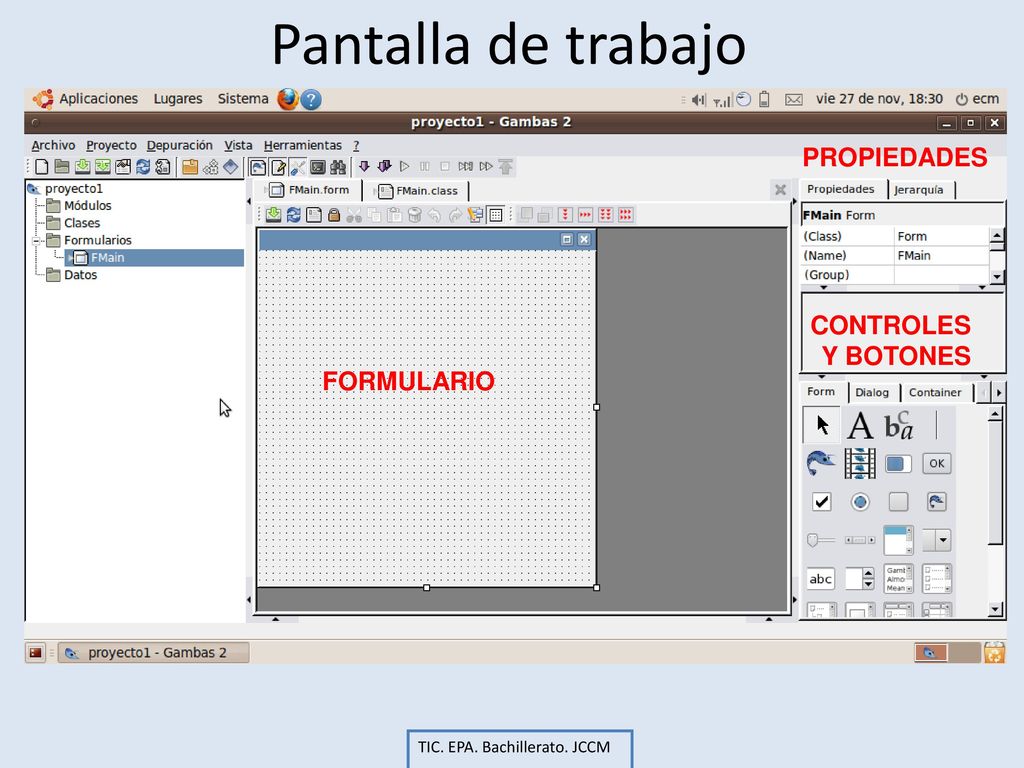1024x768 pixels.
Task: Click the scissors cut icon in form toolbar
Action: [354, 215]
